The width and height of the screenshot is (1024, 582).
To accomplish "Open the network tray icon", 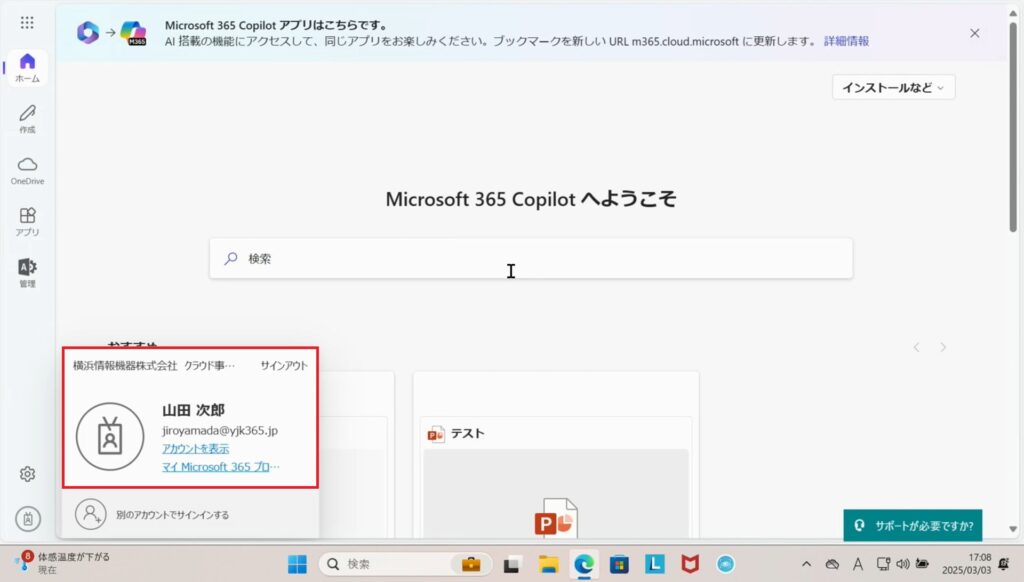I will 884,564.
